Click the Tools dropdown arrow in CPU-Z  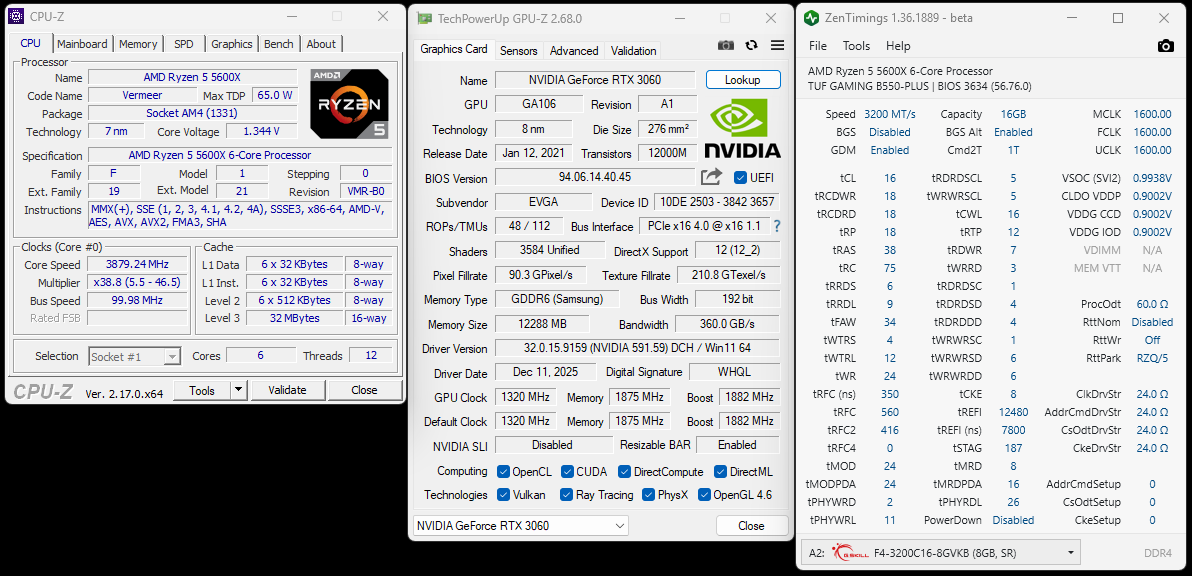coord(239,391)
